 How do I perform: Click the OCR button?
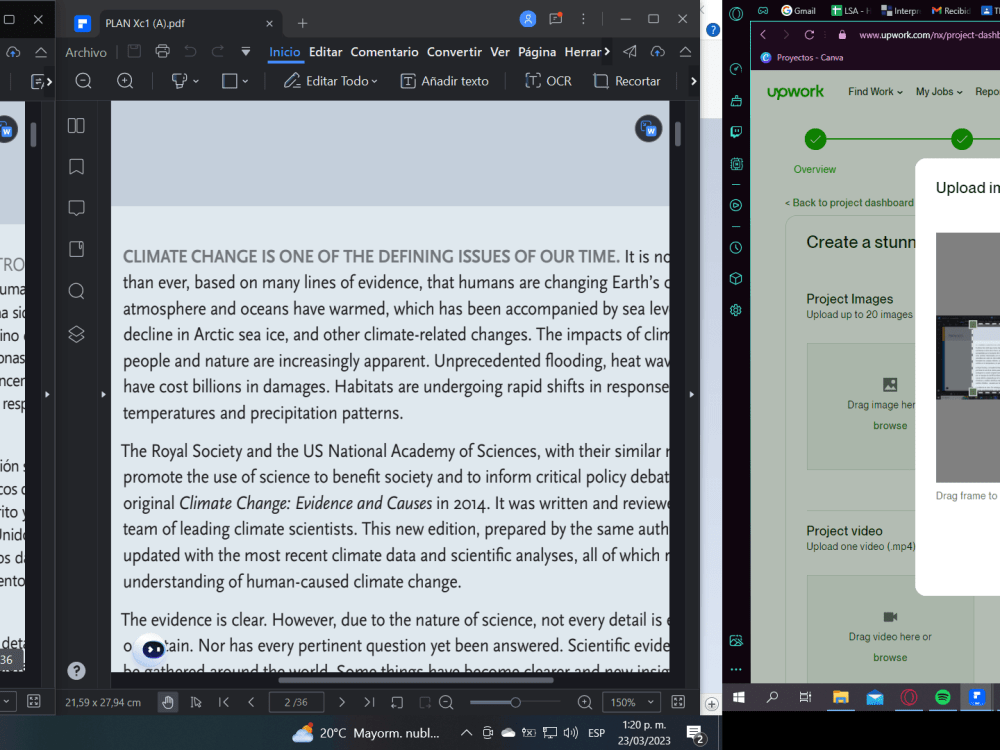click(x=548, y=81)
